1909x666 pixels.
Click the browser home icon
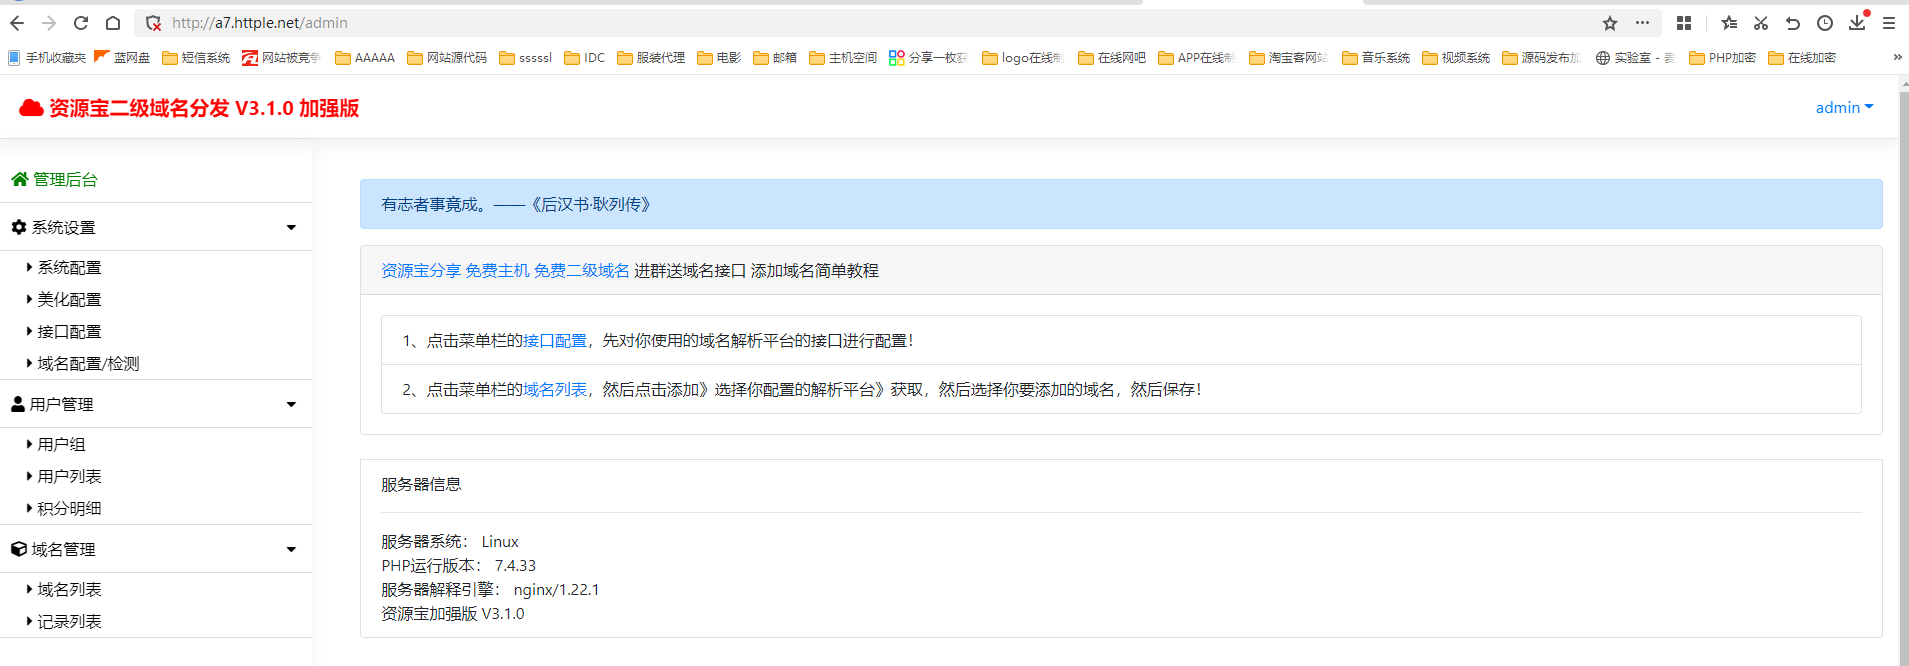[113, 23]
